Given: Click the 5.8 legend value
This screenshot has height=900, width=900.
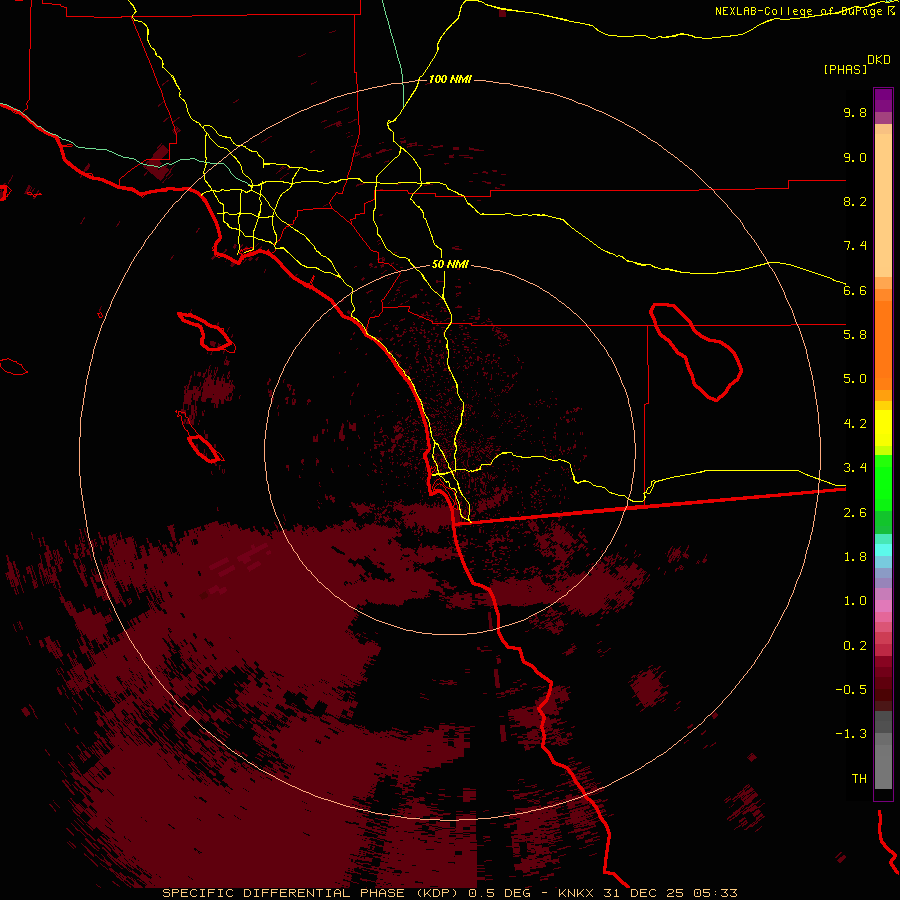Looking at the screenshot, I should point(855,335).
